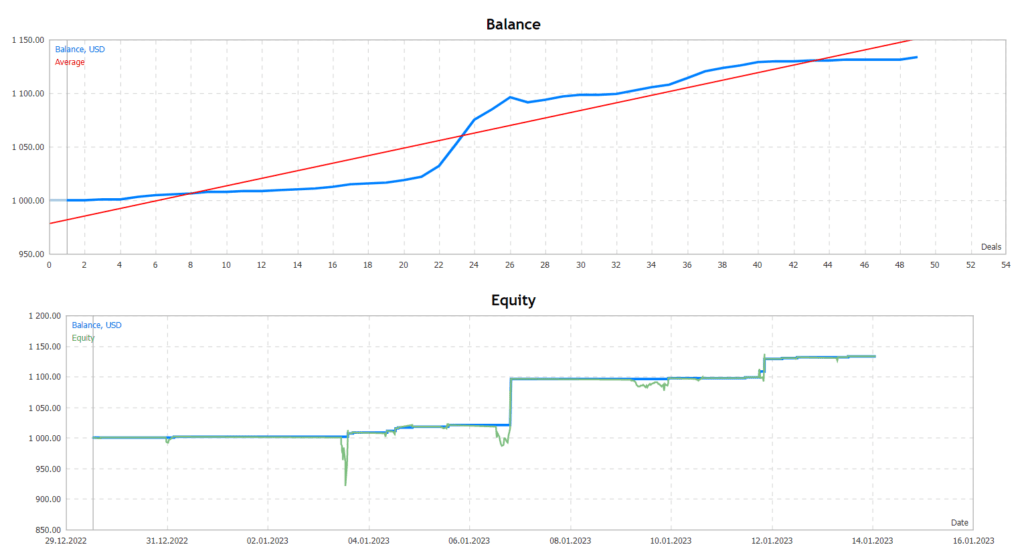Click the 850.00 value on Equity axis
Image resolution: width=1024 pixels, height=555 pixels.
[44, 530]
